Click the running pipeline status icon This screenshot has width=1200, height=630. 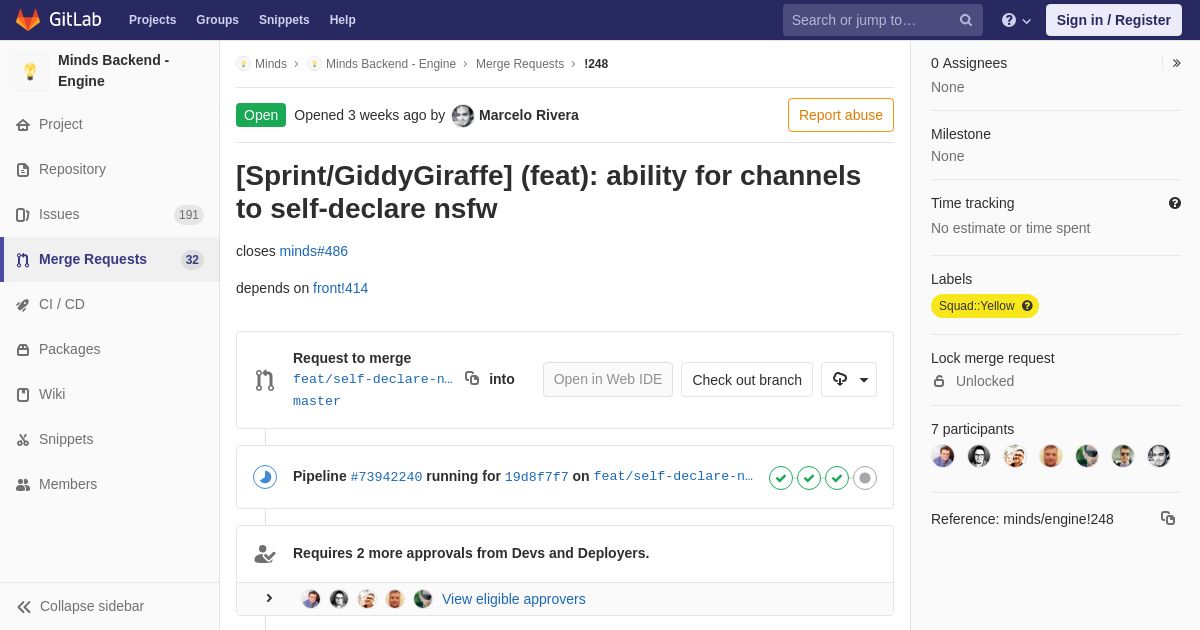265,477
